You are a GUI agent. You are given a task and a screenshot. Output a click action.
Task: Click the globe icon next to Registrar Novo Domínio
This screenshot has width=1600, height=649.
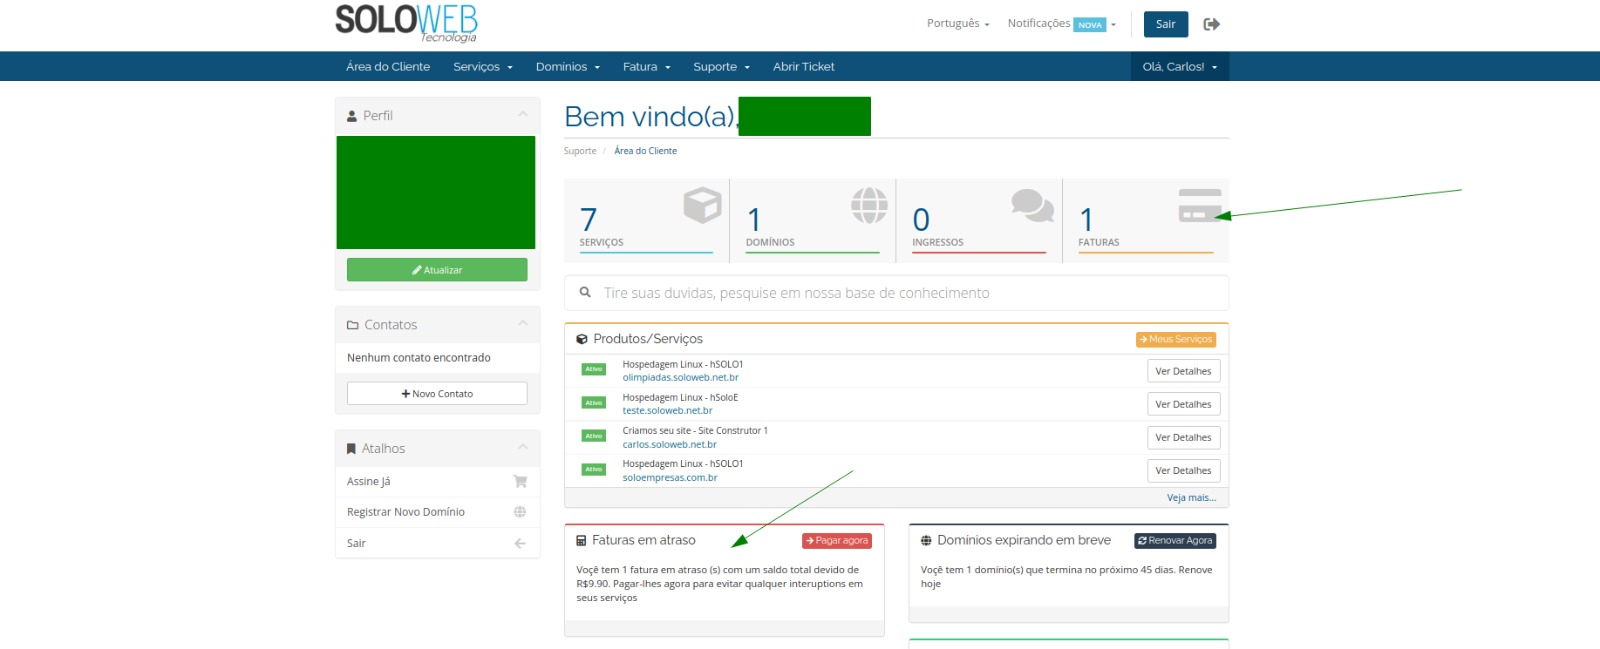click(520, 512)
